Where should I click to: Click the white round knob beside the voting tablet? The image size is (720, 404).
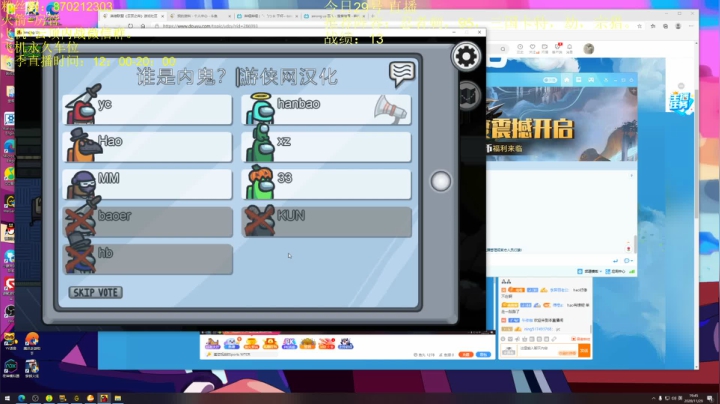pos(440,181)
